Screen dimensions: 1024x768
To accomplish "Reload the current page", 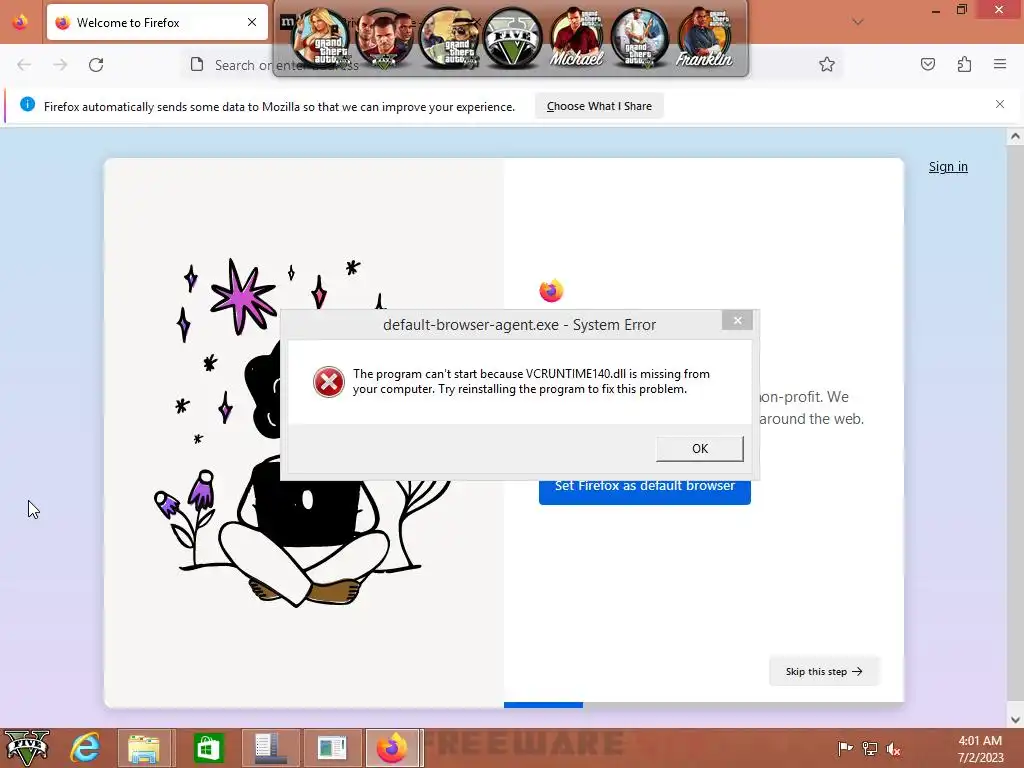I will point(96,65).
